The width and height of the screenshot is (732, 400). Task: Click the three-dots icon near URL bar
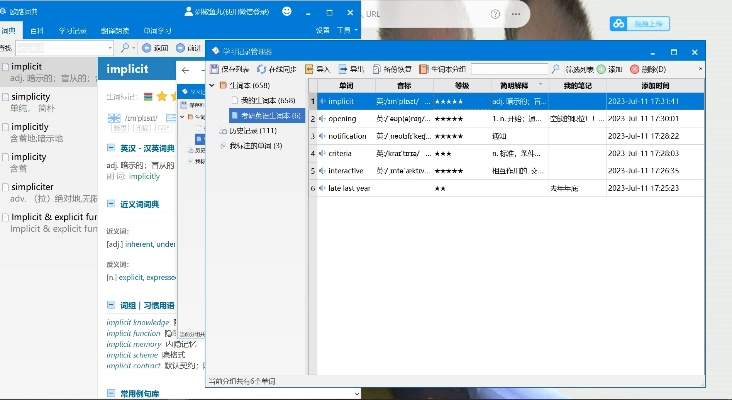(x=516, y=14)
